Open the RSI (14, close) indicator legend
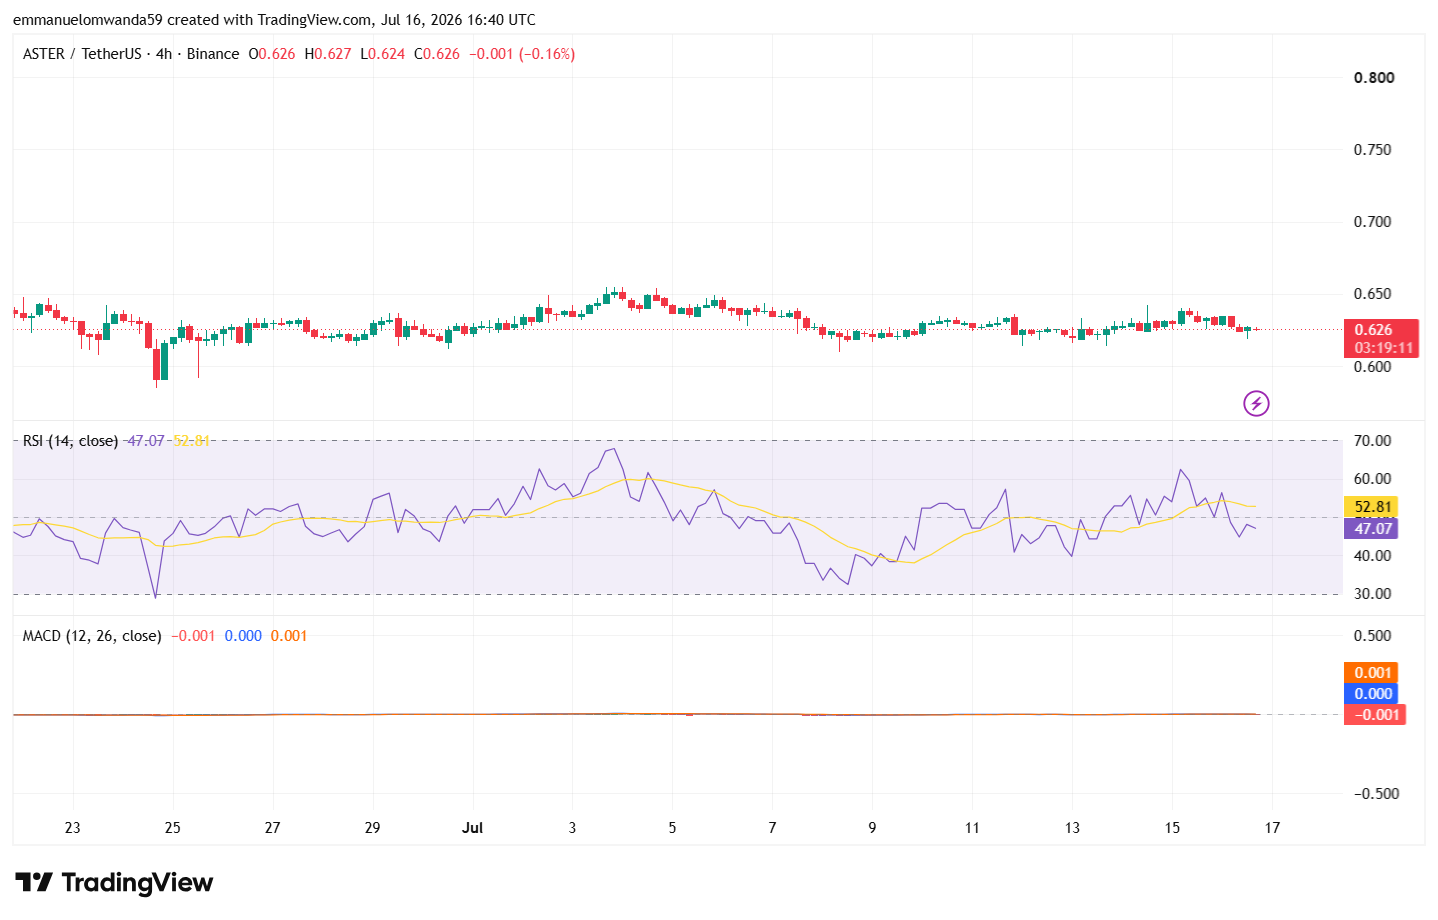 pos(70,441)
